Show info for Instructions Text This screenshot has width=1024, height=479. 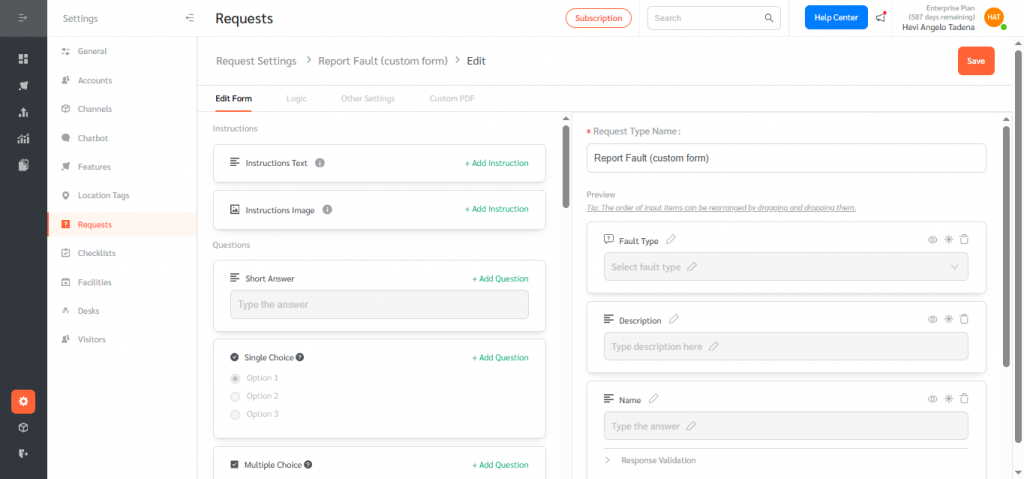[320, 162]
